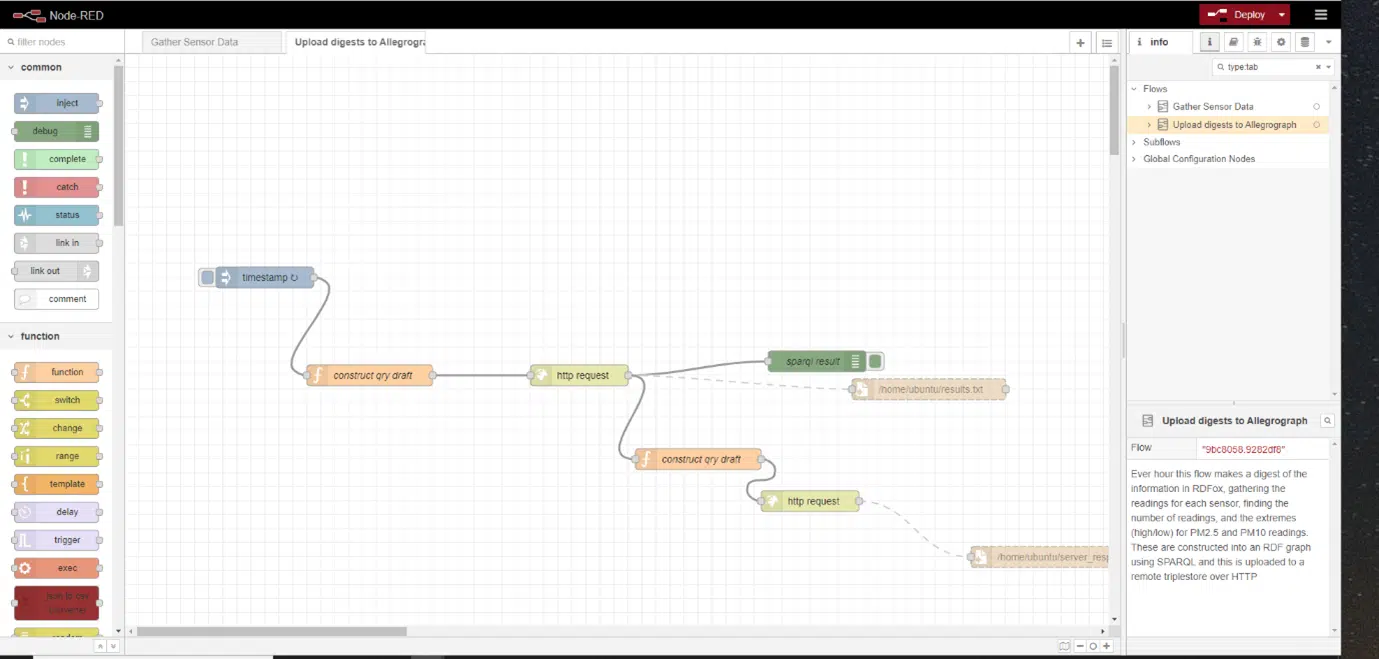Select the range palette node
This screenshot has height=659, width=1379.
pyautogui.click(x=57, y=456)
